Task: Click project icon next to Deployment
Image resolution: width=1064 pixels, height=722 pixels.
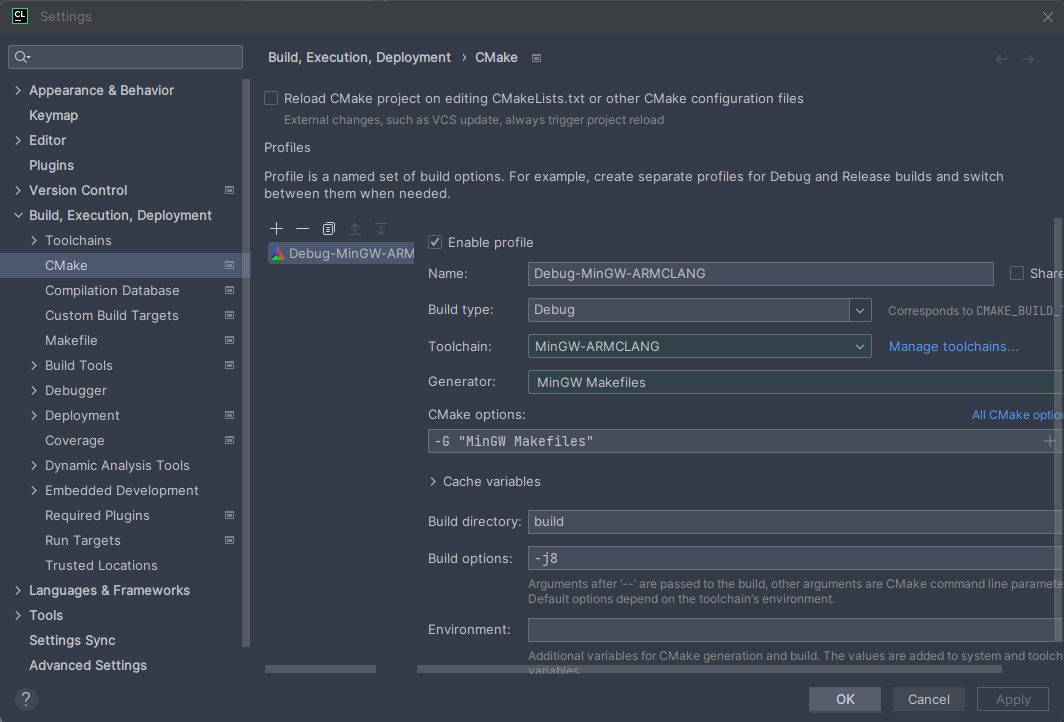Action: click(x=229, y=415)
